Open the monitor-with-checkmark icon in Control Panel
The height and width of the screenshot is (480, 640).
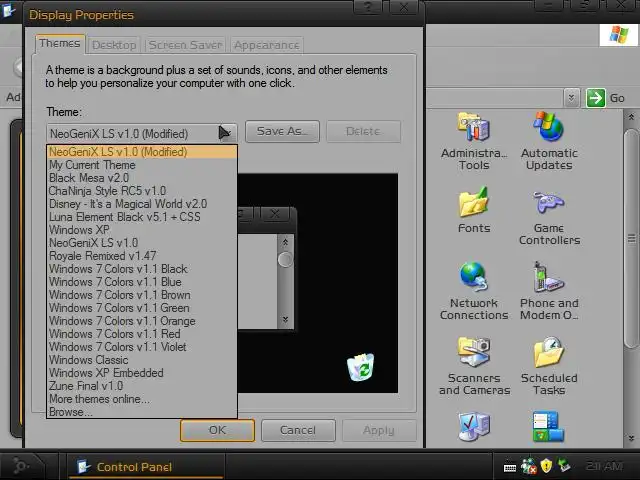coord(474,427)
